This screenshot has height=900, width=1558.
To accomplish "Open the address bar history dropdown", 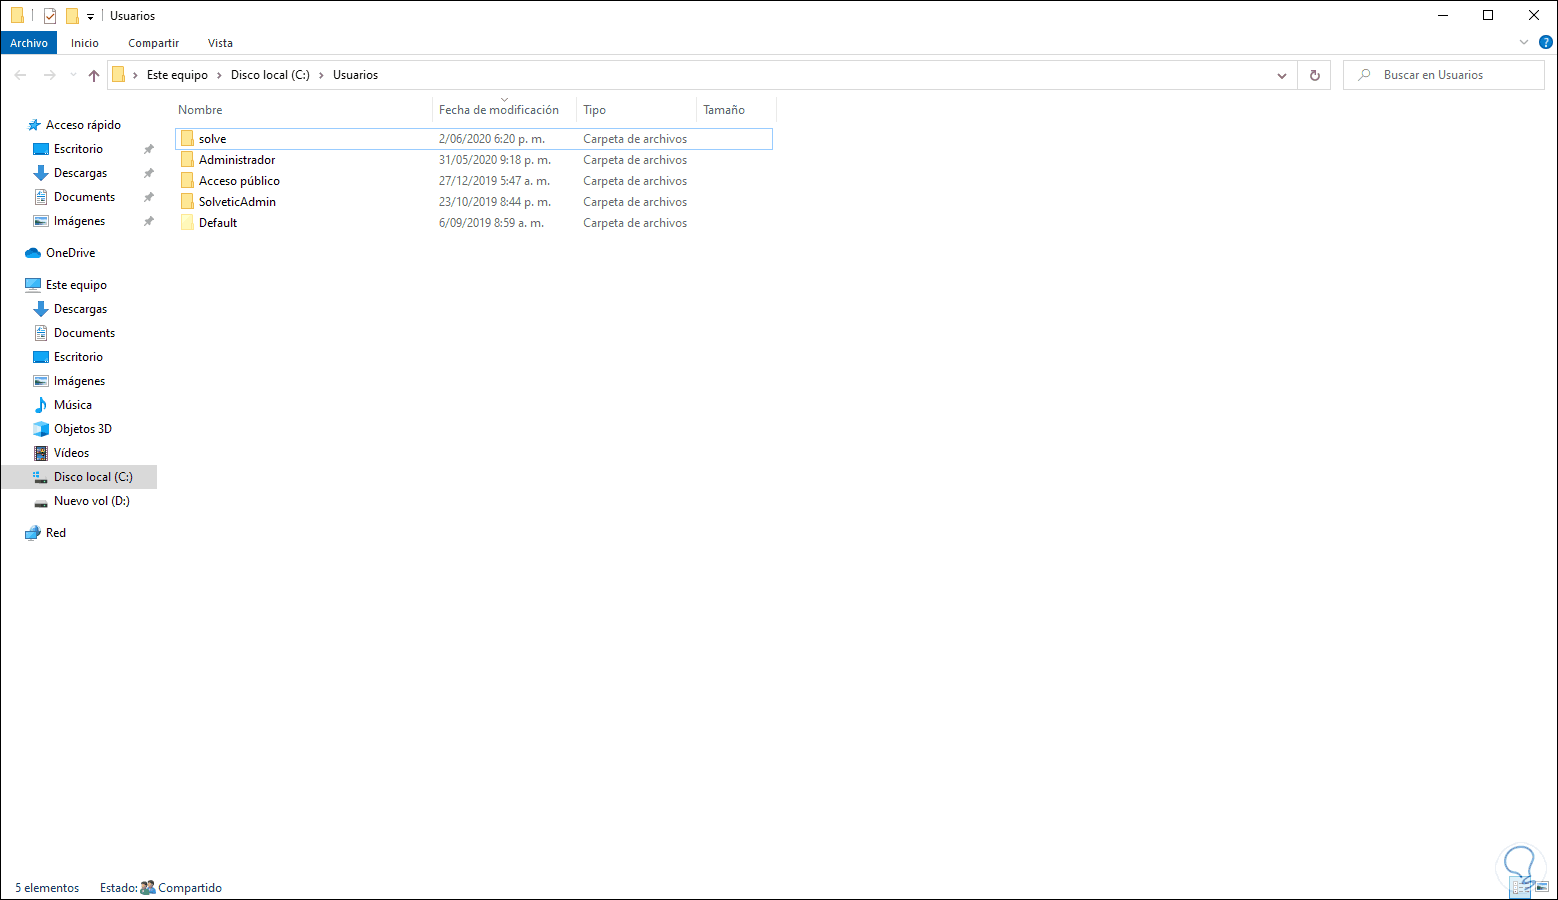I will [x=1282, y=75].
